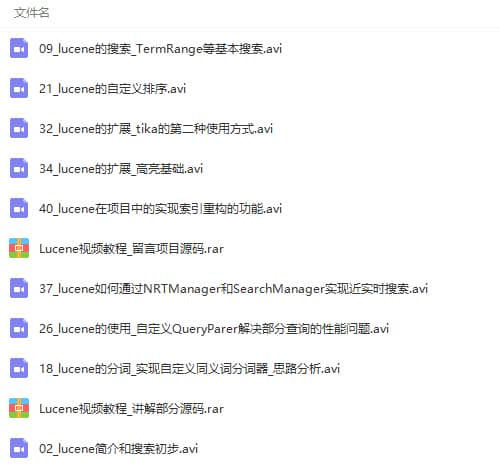The height and width of the screenshot is (475, 500).
Task: Click archive icon of 讲解部分源码.rar
Action: tap(19, 408)
